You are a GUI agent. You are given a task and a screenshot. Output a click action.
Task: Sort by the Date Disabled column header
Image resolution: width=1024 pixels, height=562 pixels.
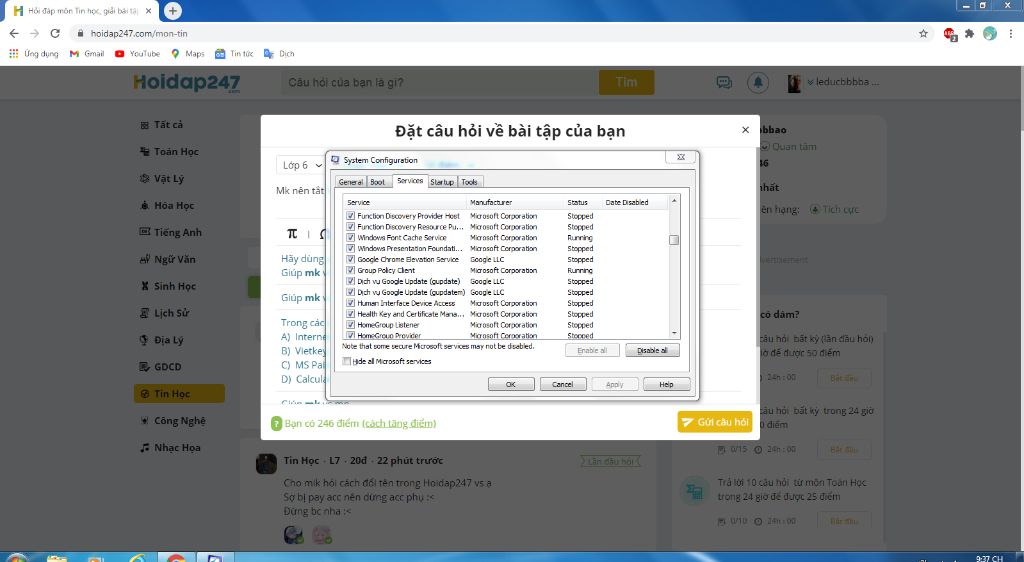coord(635,202)
